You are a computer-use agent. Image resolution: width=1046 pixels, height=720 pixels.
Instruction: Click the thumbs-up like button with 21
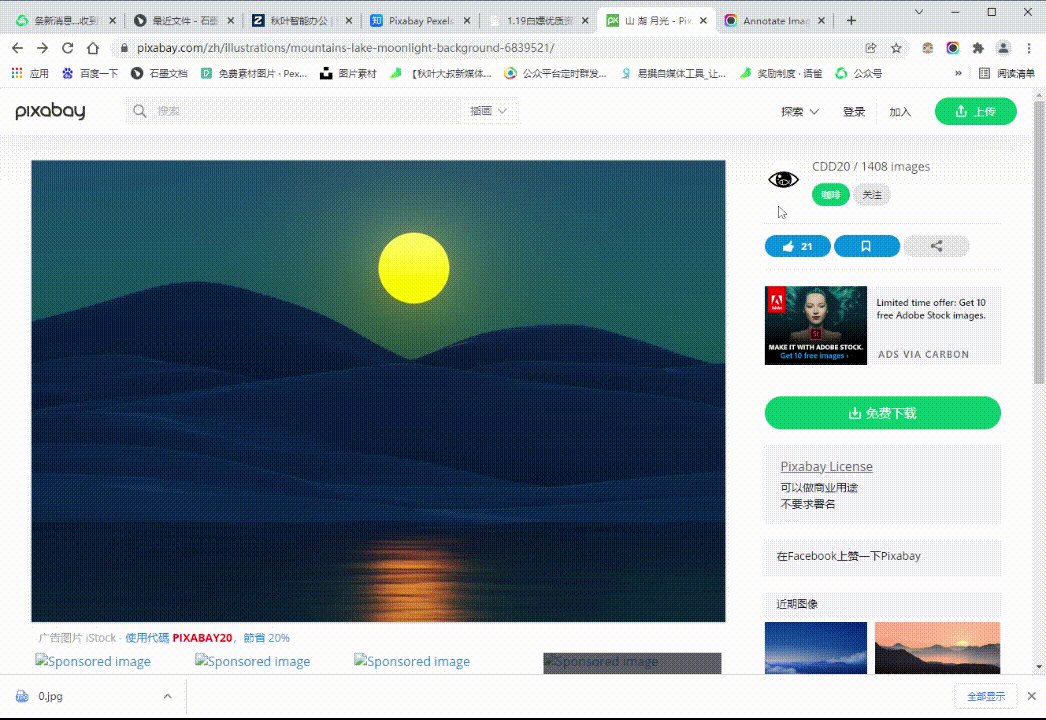coord(797,246)
